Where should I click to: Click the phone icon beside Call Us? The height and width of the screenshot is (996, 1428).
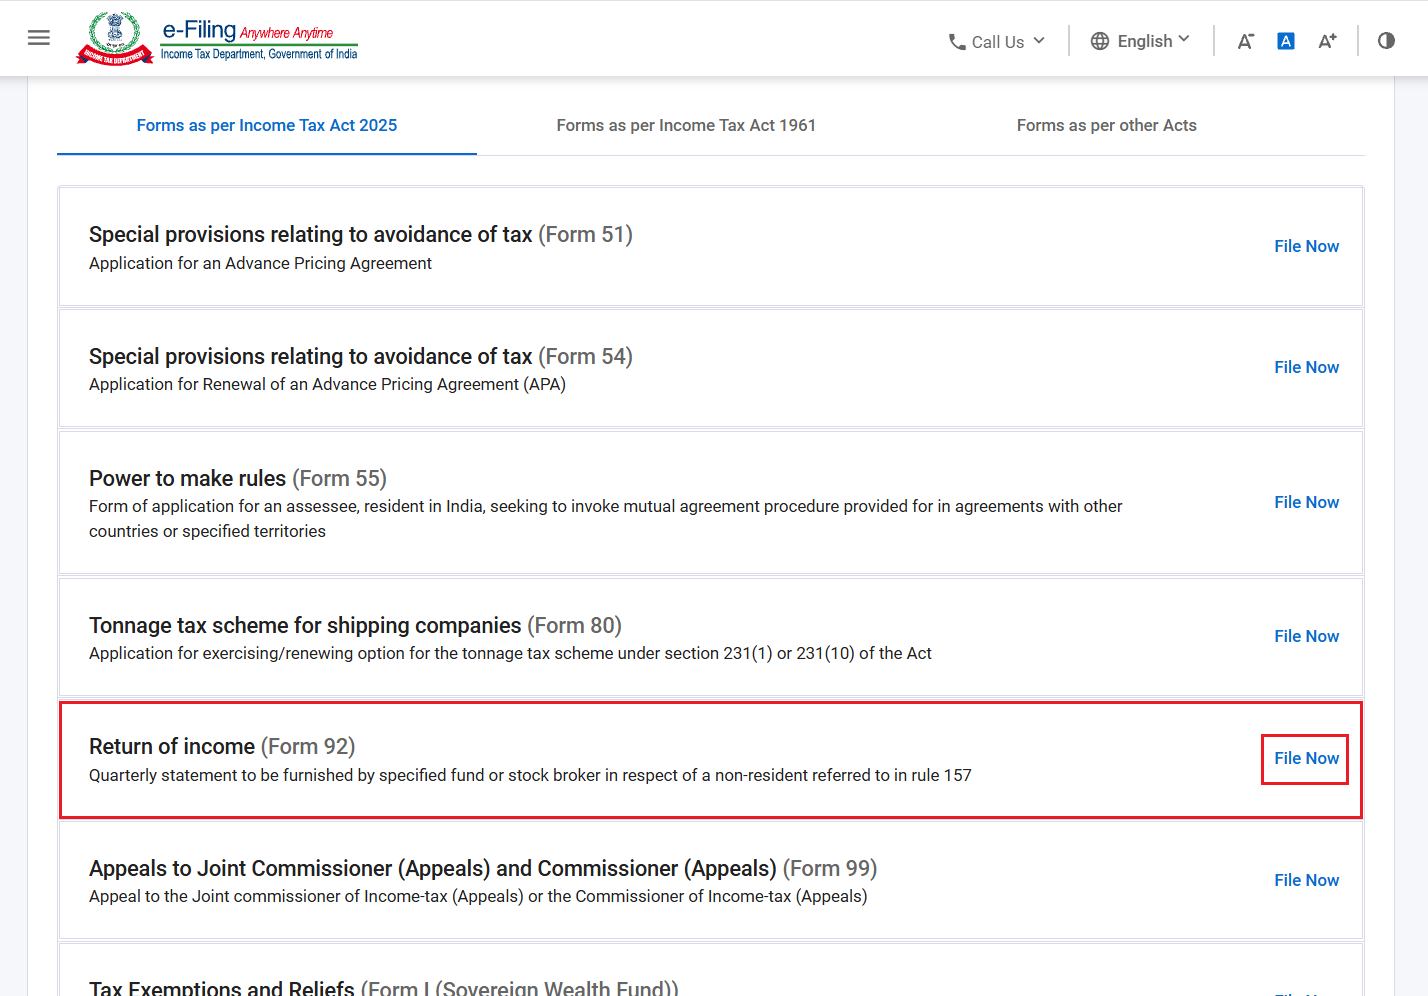pos(957,42)
